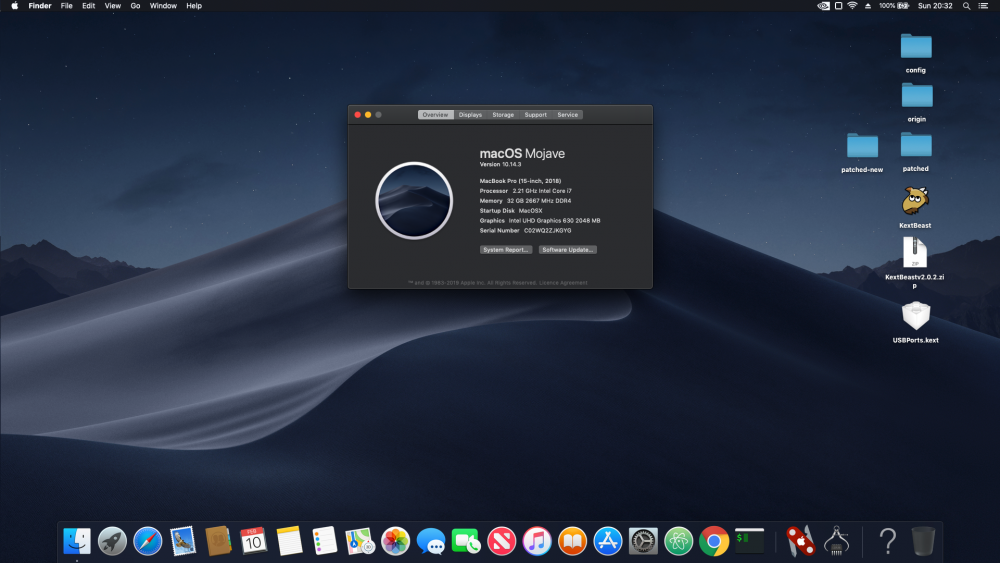
Task: Open the Go menu
Action: pos(135,6)
